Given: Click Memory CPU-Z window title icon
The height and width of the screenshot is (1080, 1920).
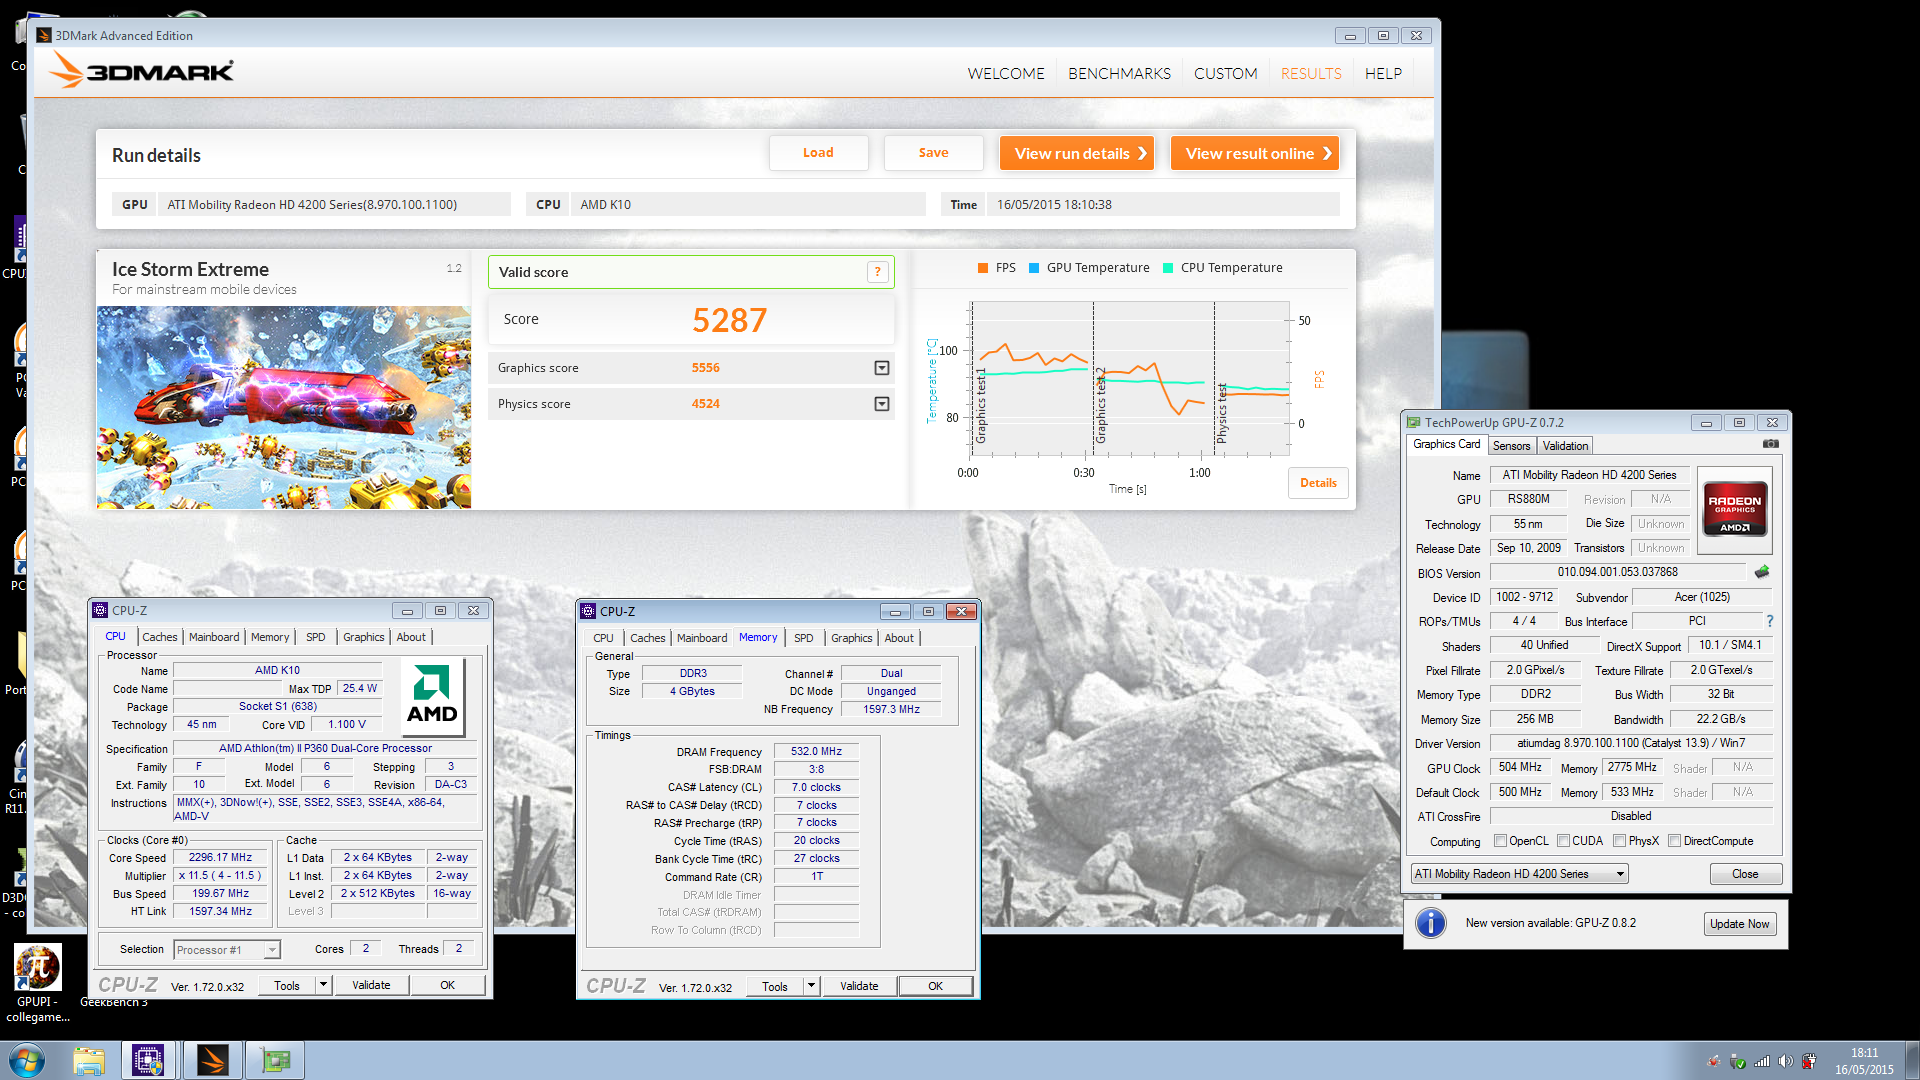Looking at the screenshot, I should coord(588,611).
